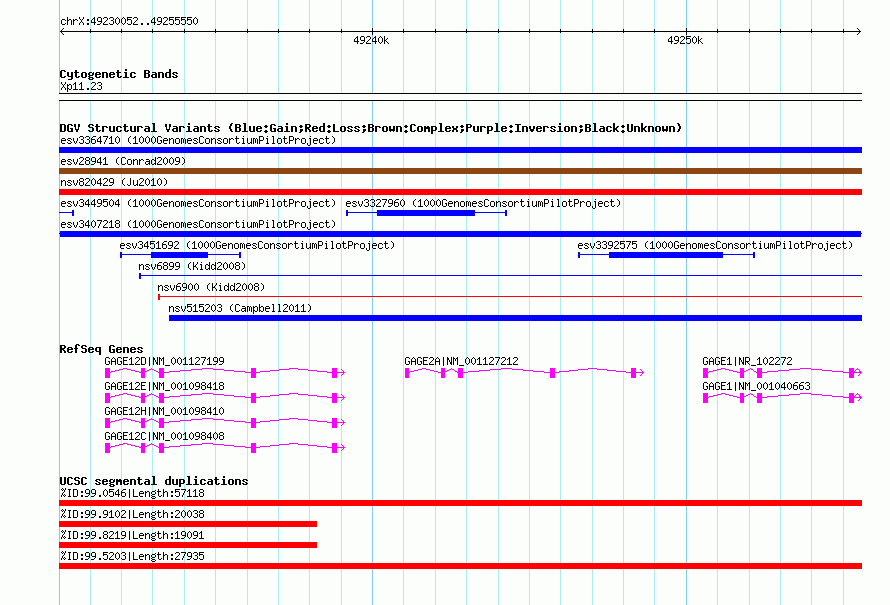The image size is (890, 605).
Task: Click the RefSeq Genes track title
Action: pyautogui.click(x=101, y=349)
